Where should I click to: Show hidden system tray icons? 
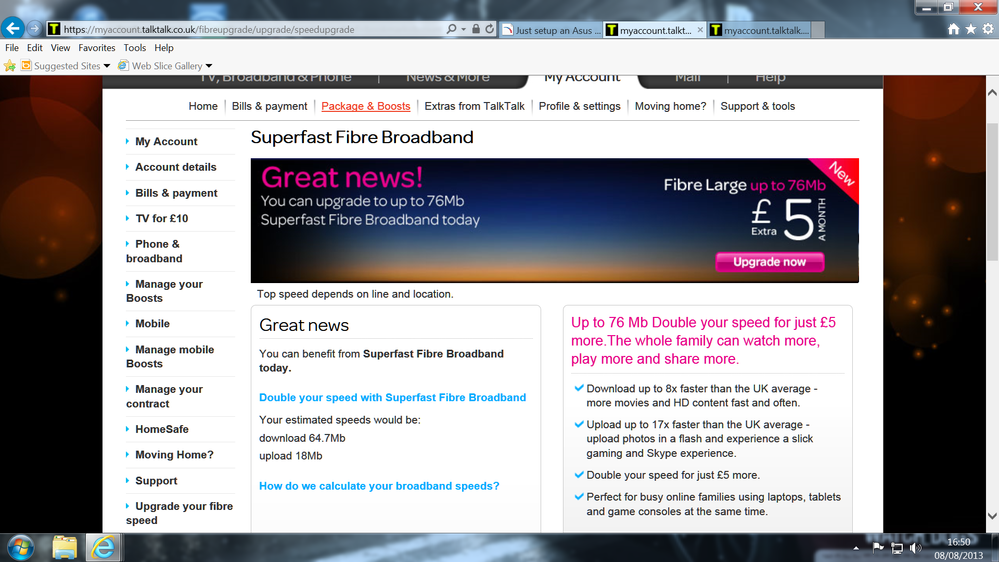tap(856, 548)
